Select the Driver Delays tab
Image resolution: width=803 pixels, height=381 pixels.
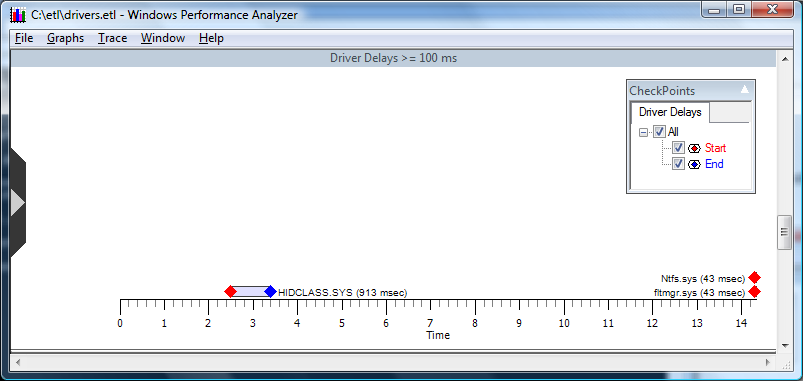[x=670, y=113]
